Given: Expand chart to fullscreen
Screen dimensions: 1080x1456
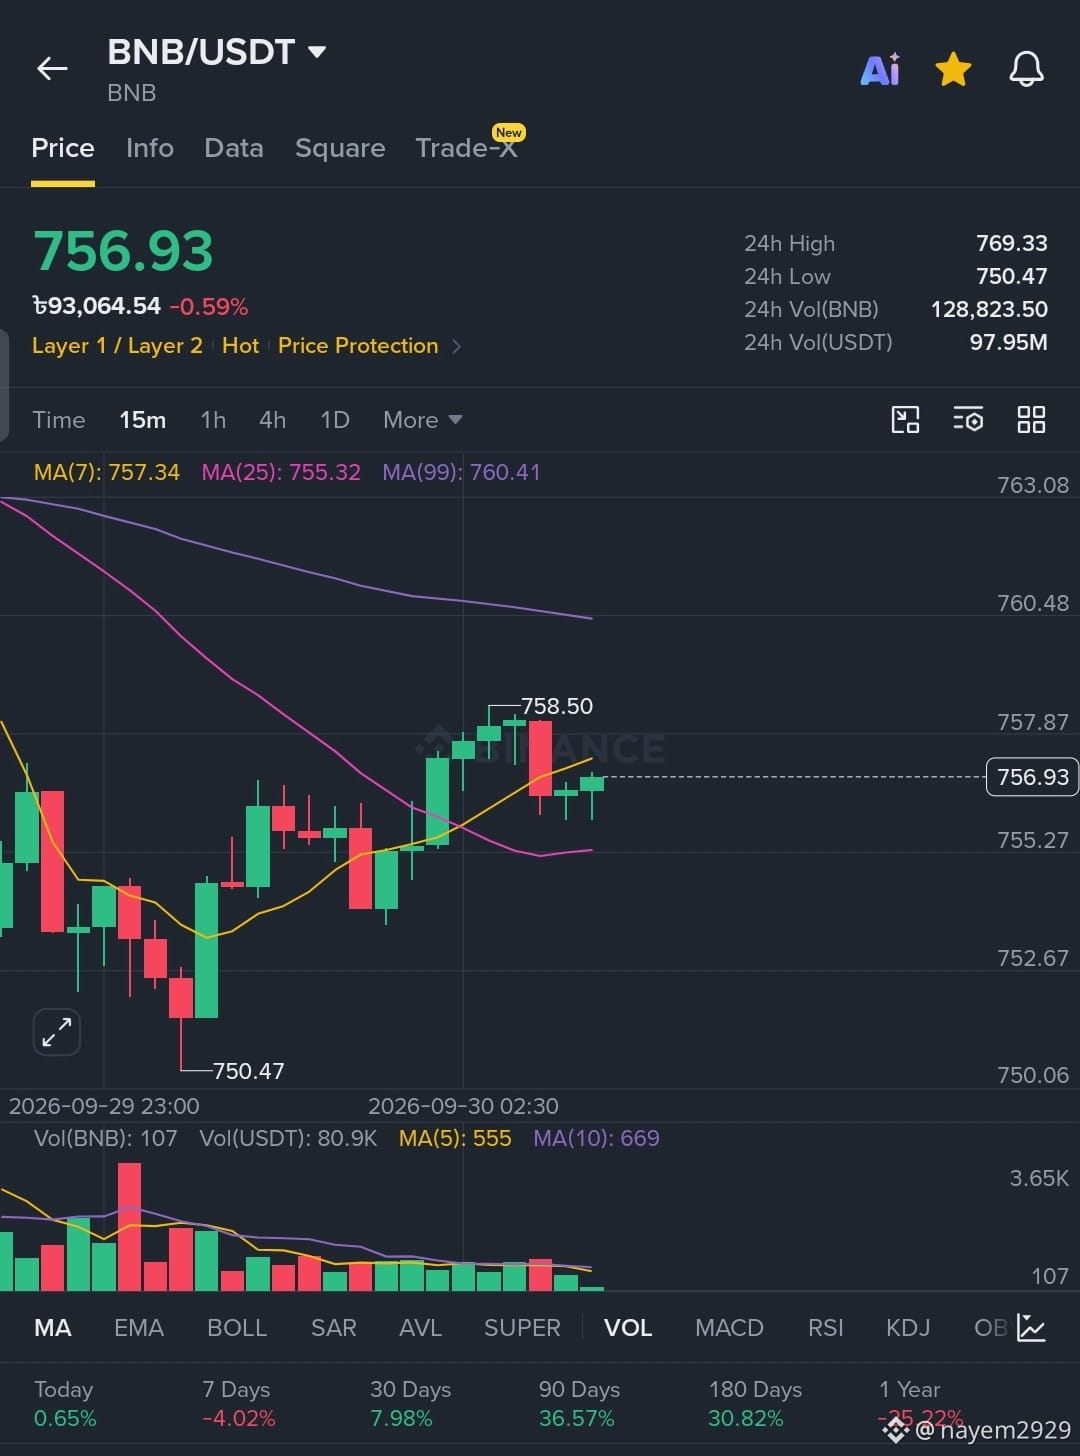Looking at the screenshot, I should point(57,1031).
